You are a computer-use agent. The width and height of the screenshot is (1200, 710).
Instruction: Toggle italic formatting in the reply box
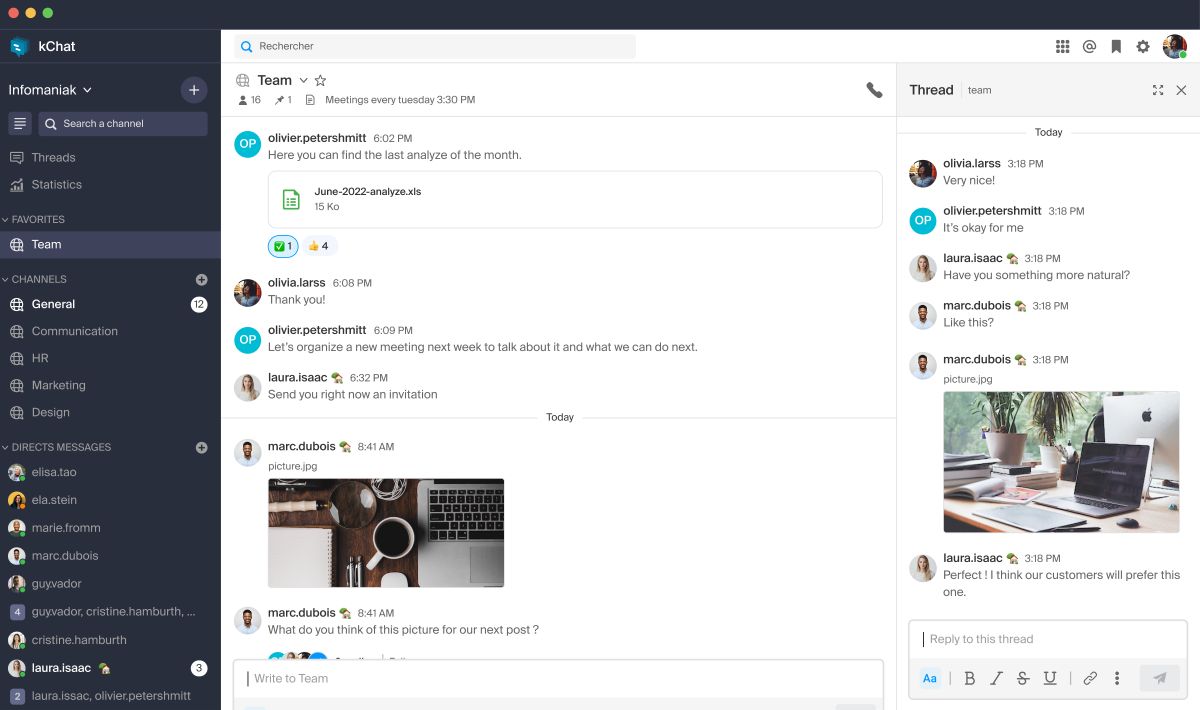point(996,678)
